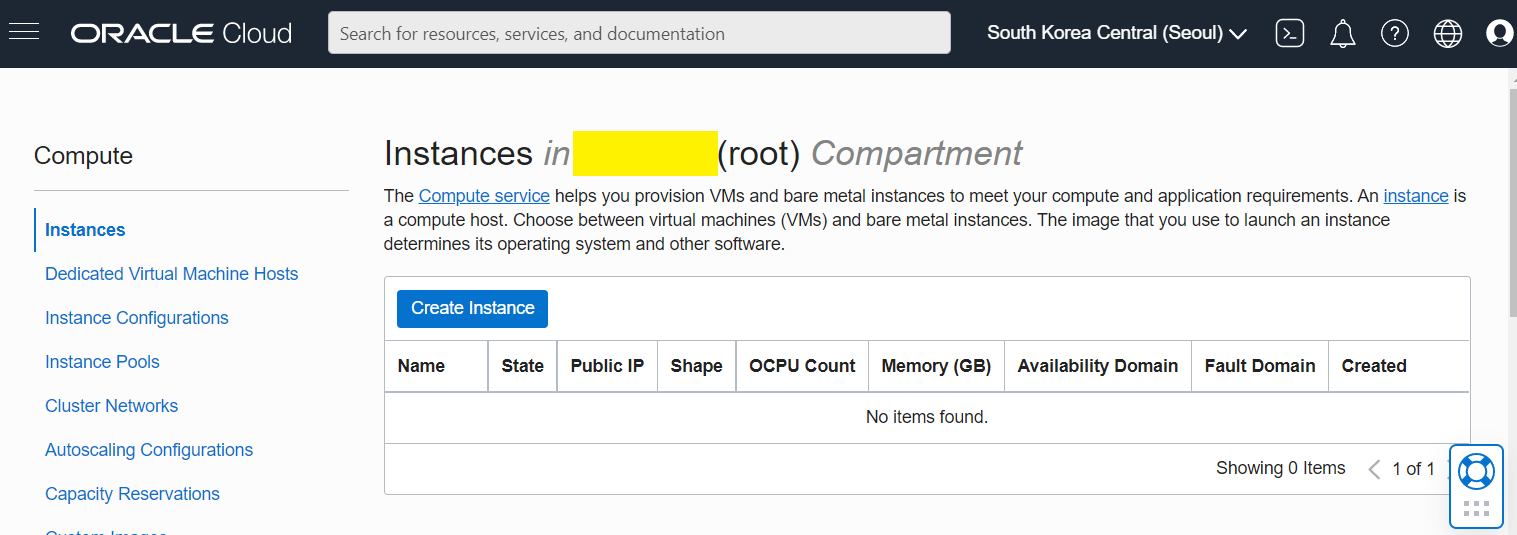Open Capacity Reservations in sidebar
The image size is (1517, 535).
point(132,494)
